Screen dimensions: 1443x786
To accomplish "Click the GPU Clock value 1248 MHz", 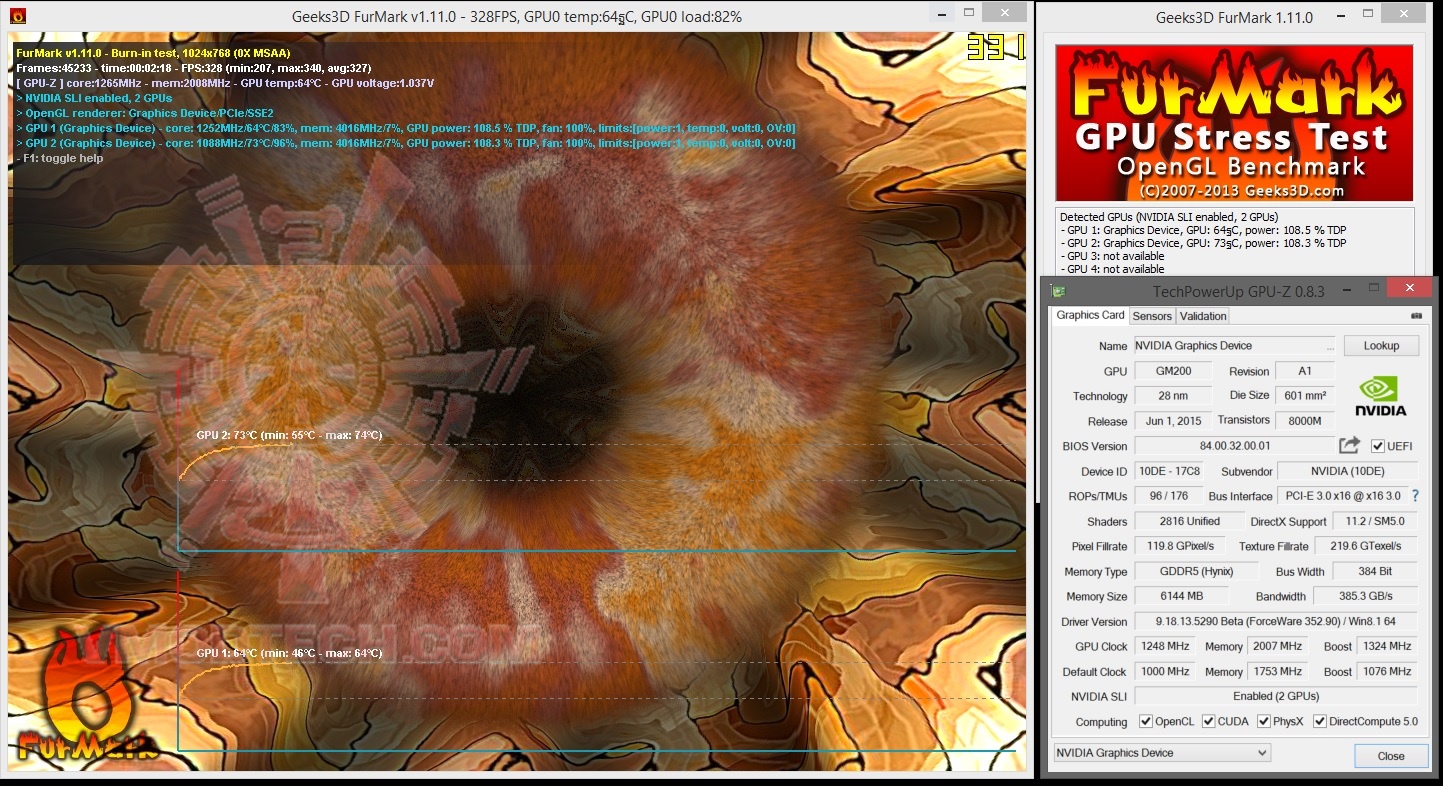I will pos(1165,647).
